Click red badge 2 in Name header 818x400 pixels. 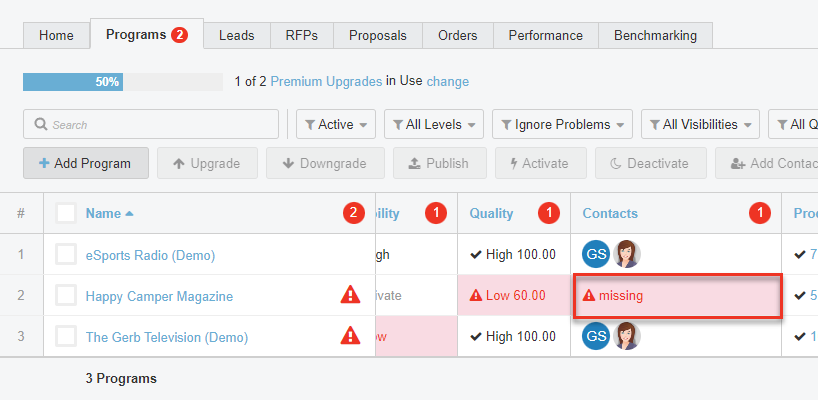point(353,213)
